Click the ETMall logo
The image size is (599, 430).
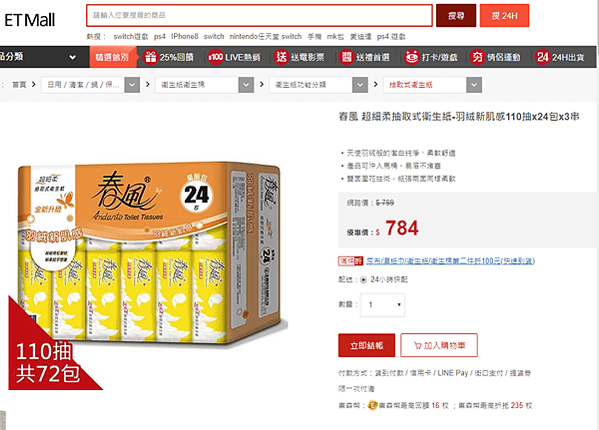(30, 20)
